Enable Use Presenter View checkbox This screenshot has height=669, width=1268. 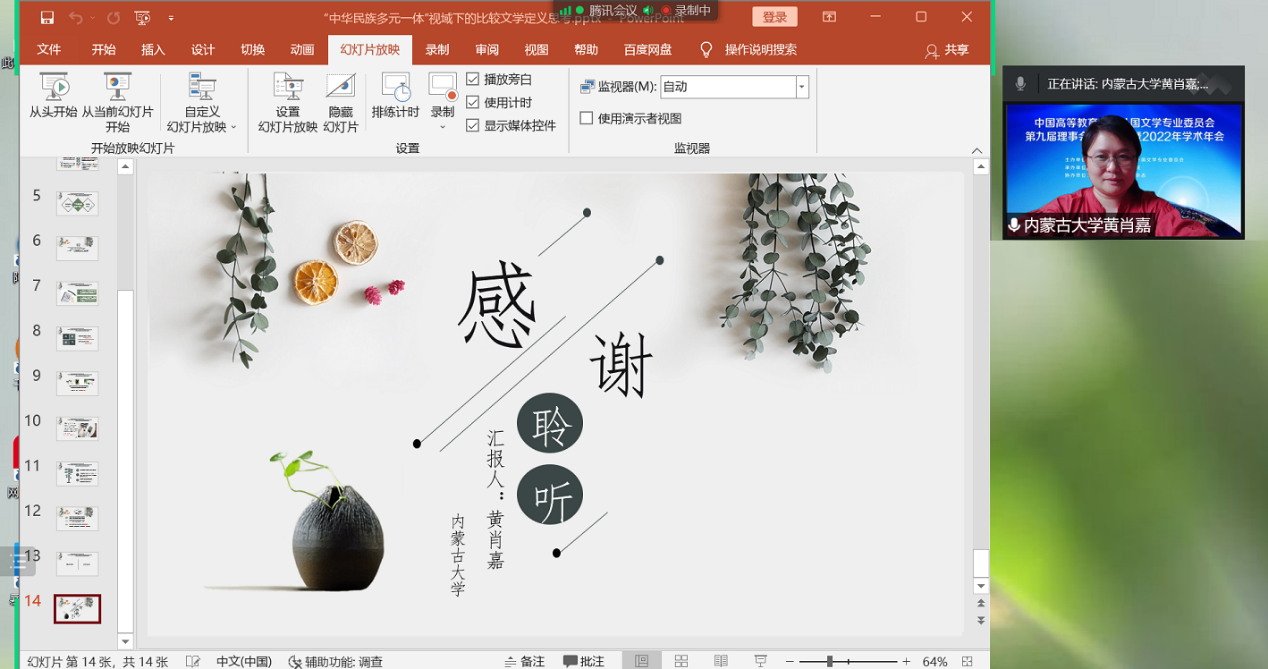(587, 118)
